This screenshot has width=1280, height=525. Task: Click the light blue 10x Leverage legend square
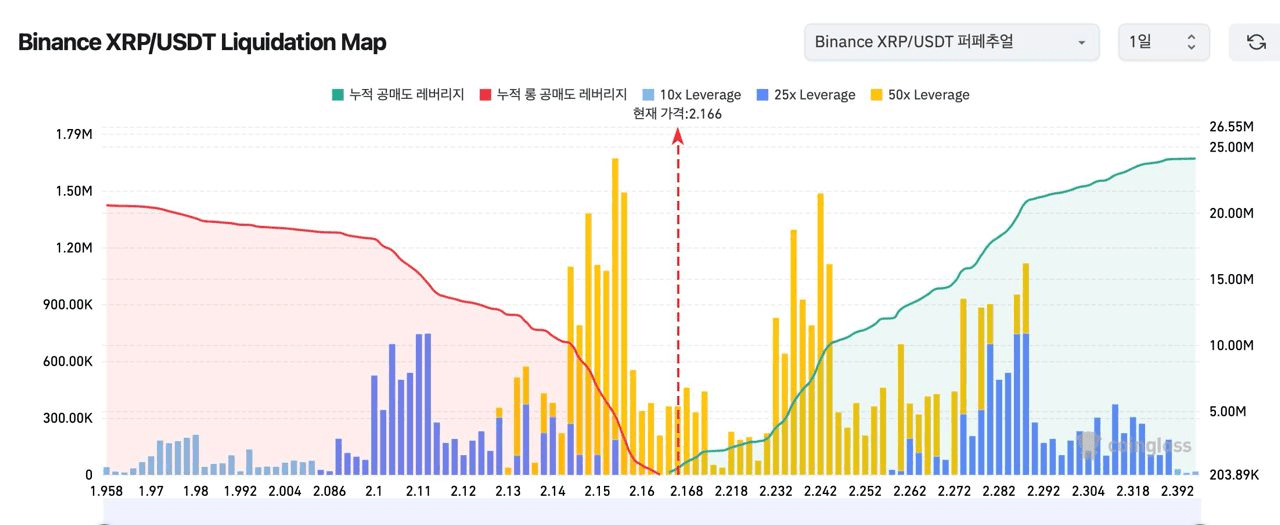click(649, 95)
